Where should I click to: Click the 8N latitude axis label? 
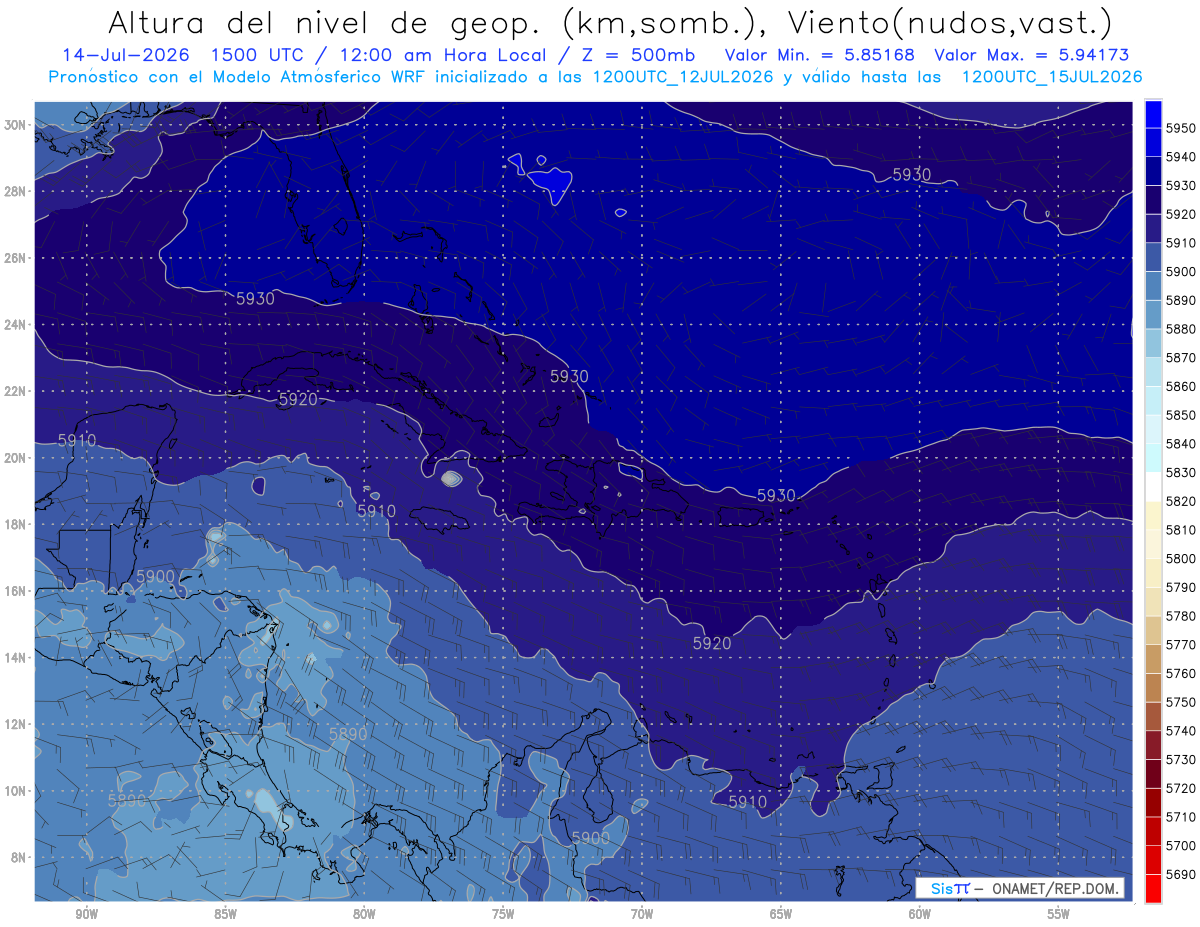pyautogui.click(x=18, y=857)
